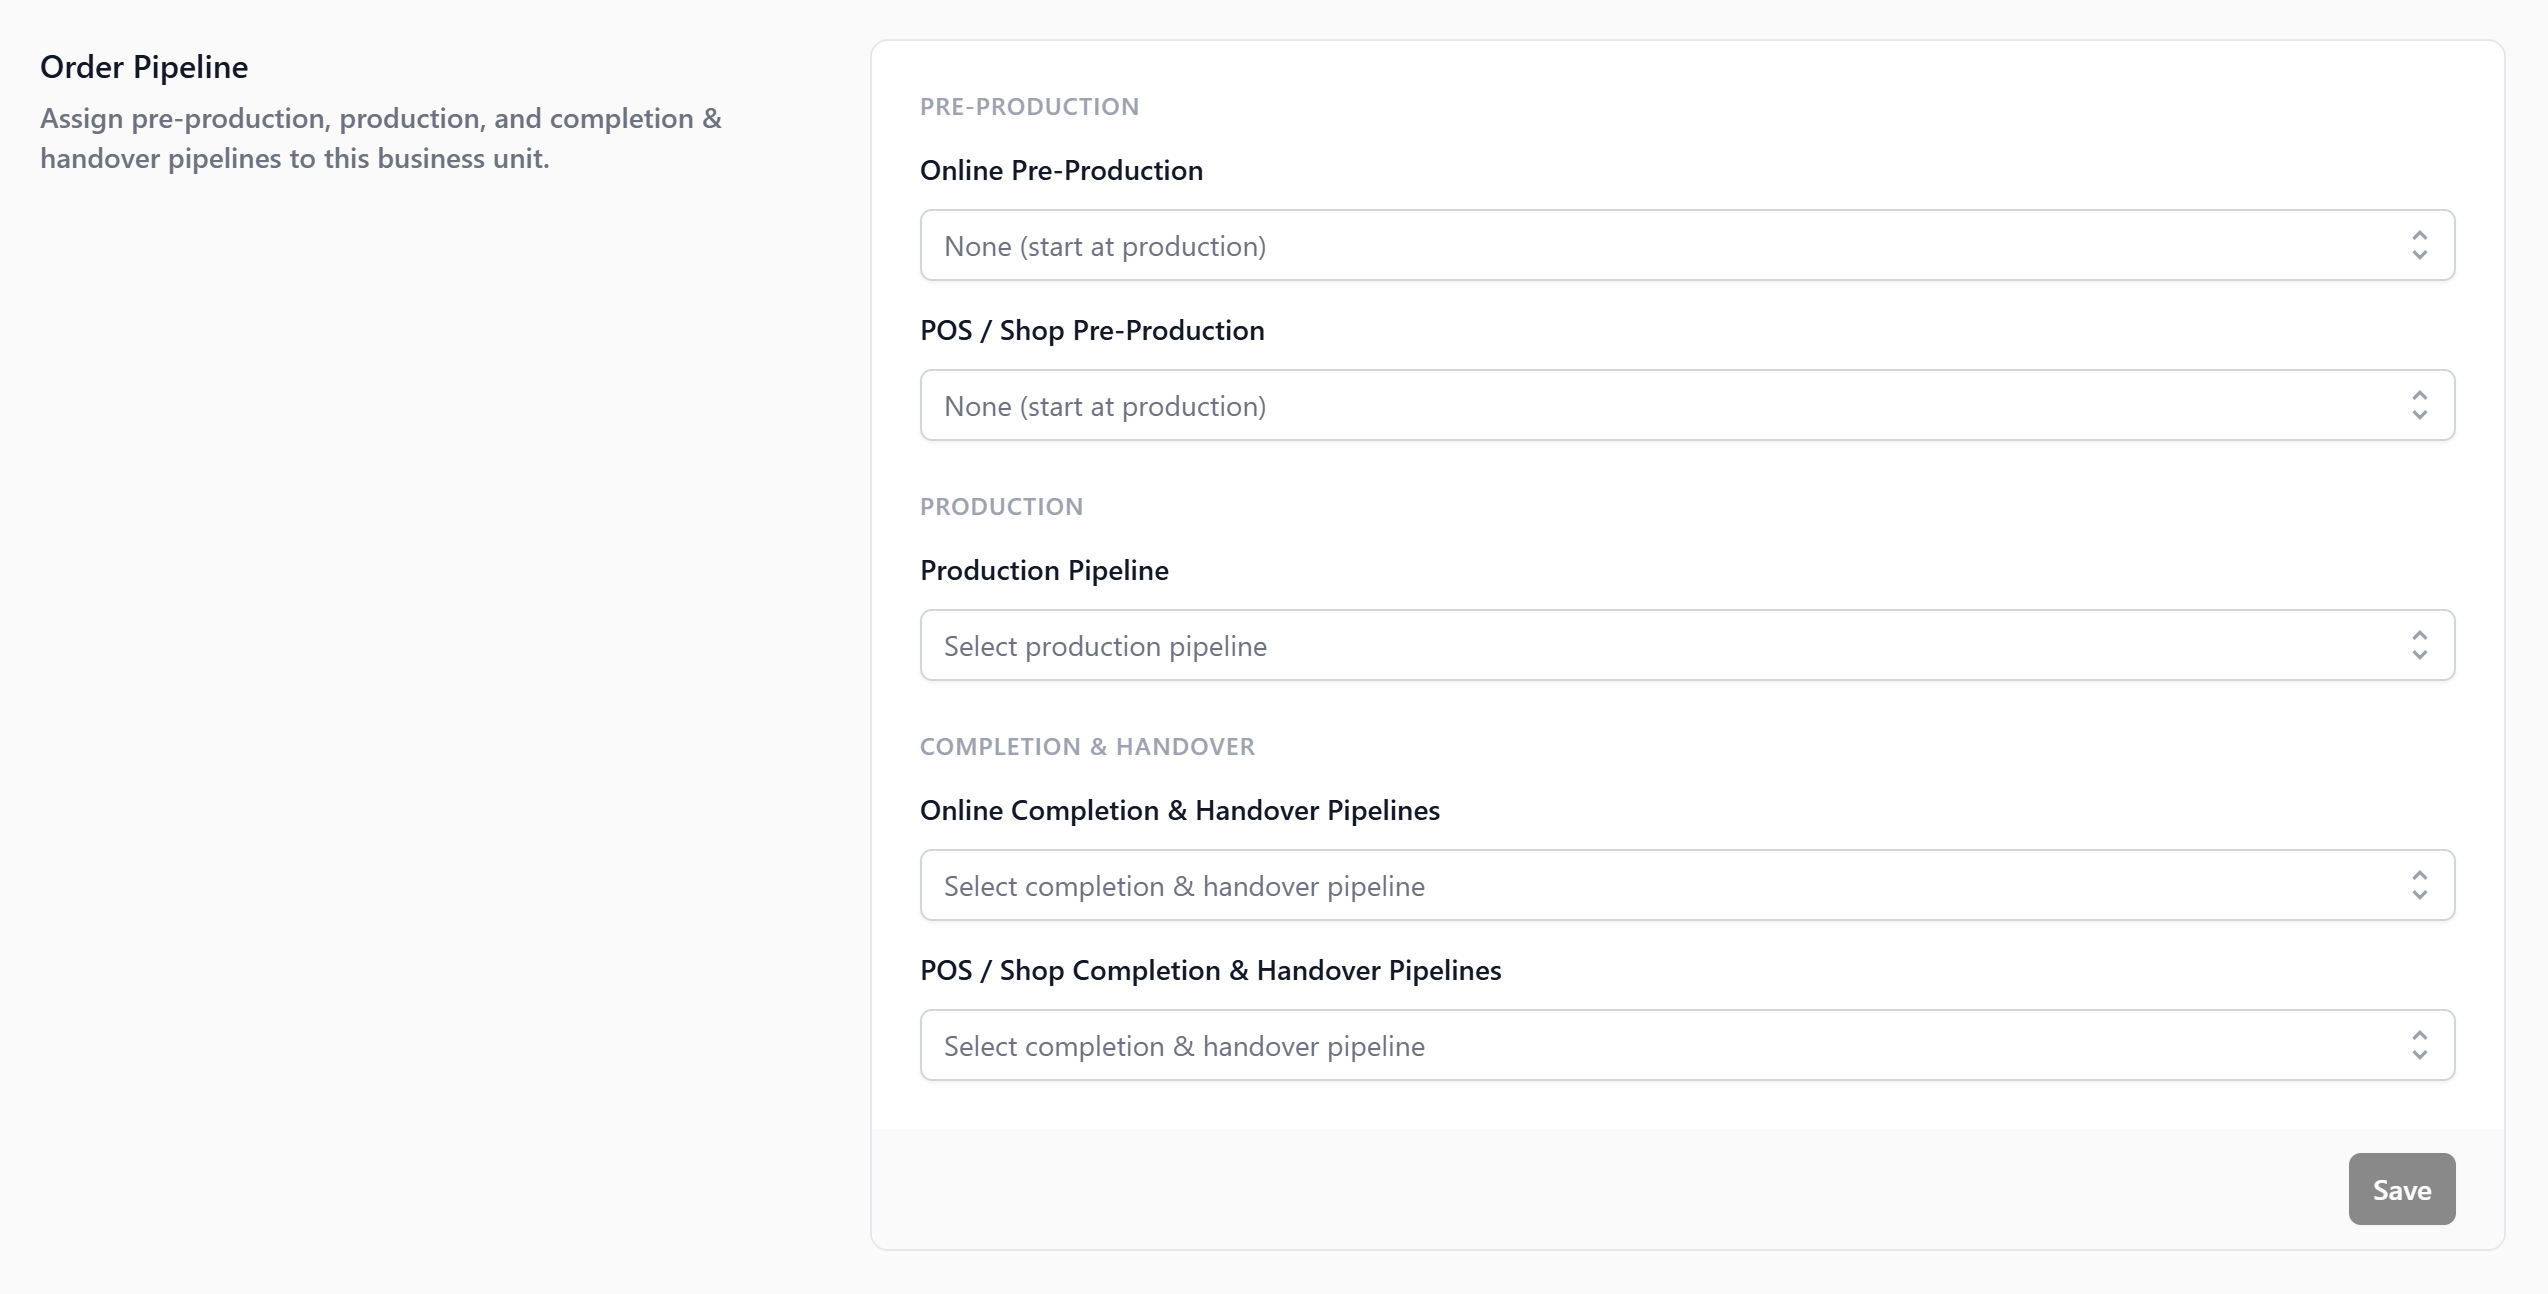Click the Online Completion & Handover Pipelines label

[x=1180, y=810]
